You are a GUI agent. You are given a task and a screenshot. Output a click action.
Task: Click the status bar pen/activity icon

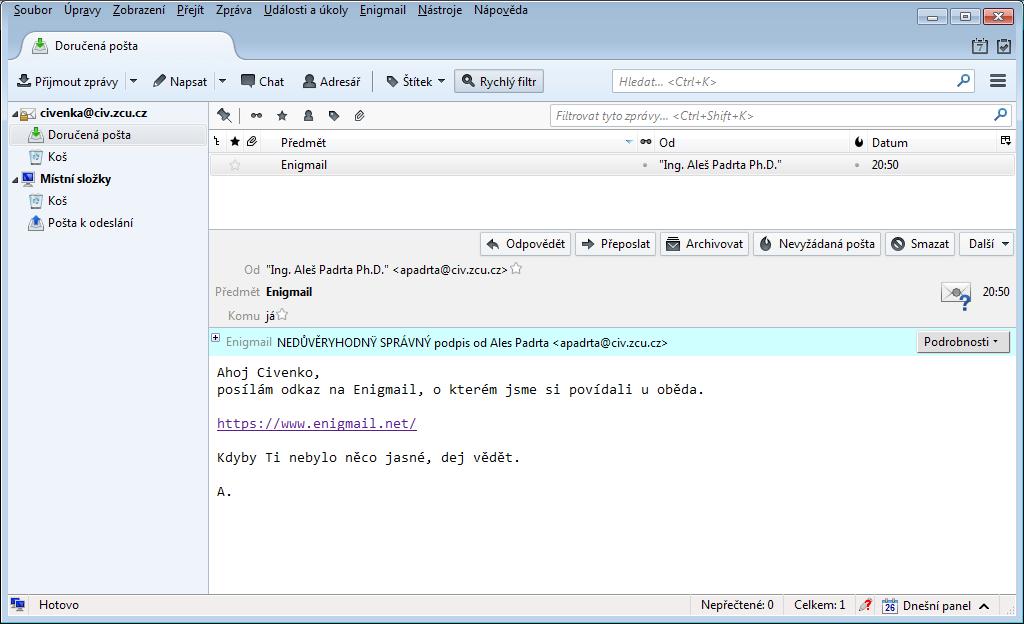(865, 605)
